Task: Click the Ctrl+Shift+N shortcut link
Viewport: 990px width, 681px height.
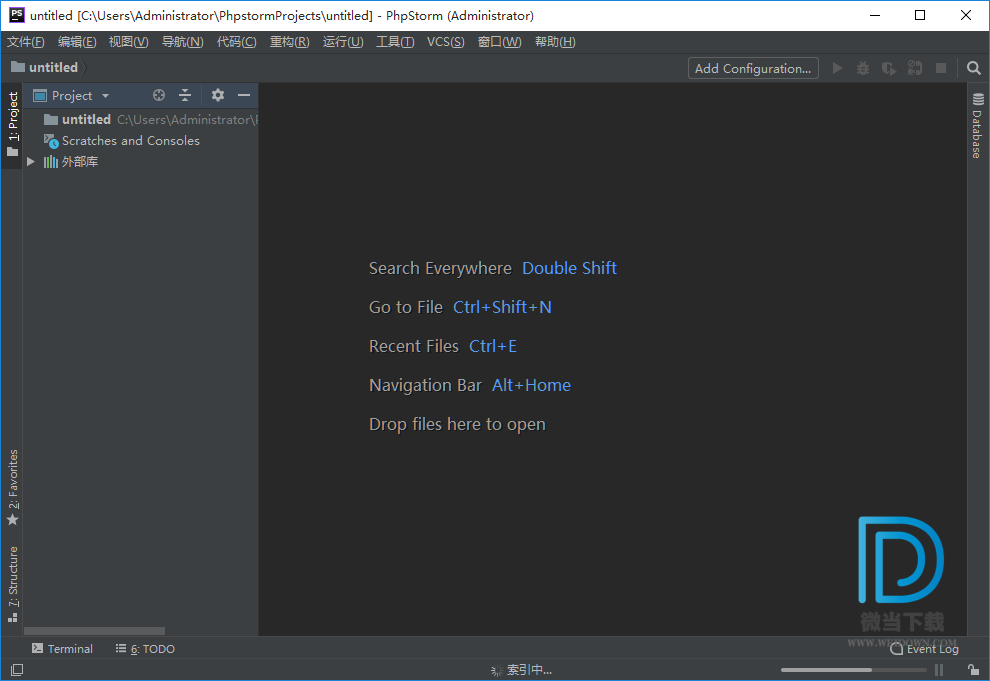Action: pos(503,307)
